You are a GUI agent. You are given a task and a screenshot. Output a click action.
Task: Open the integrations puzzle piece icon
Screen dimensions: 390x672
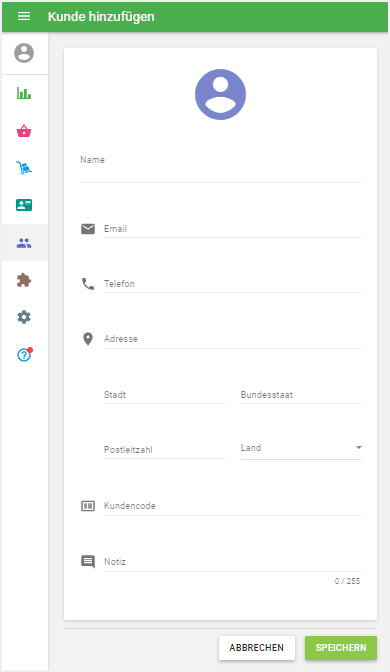(24, 280)
